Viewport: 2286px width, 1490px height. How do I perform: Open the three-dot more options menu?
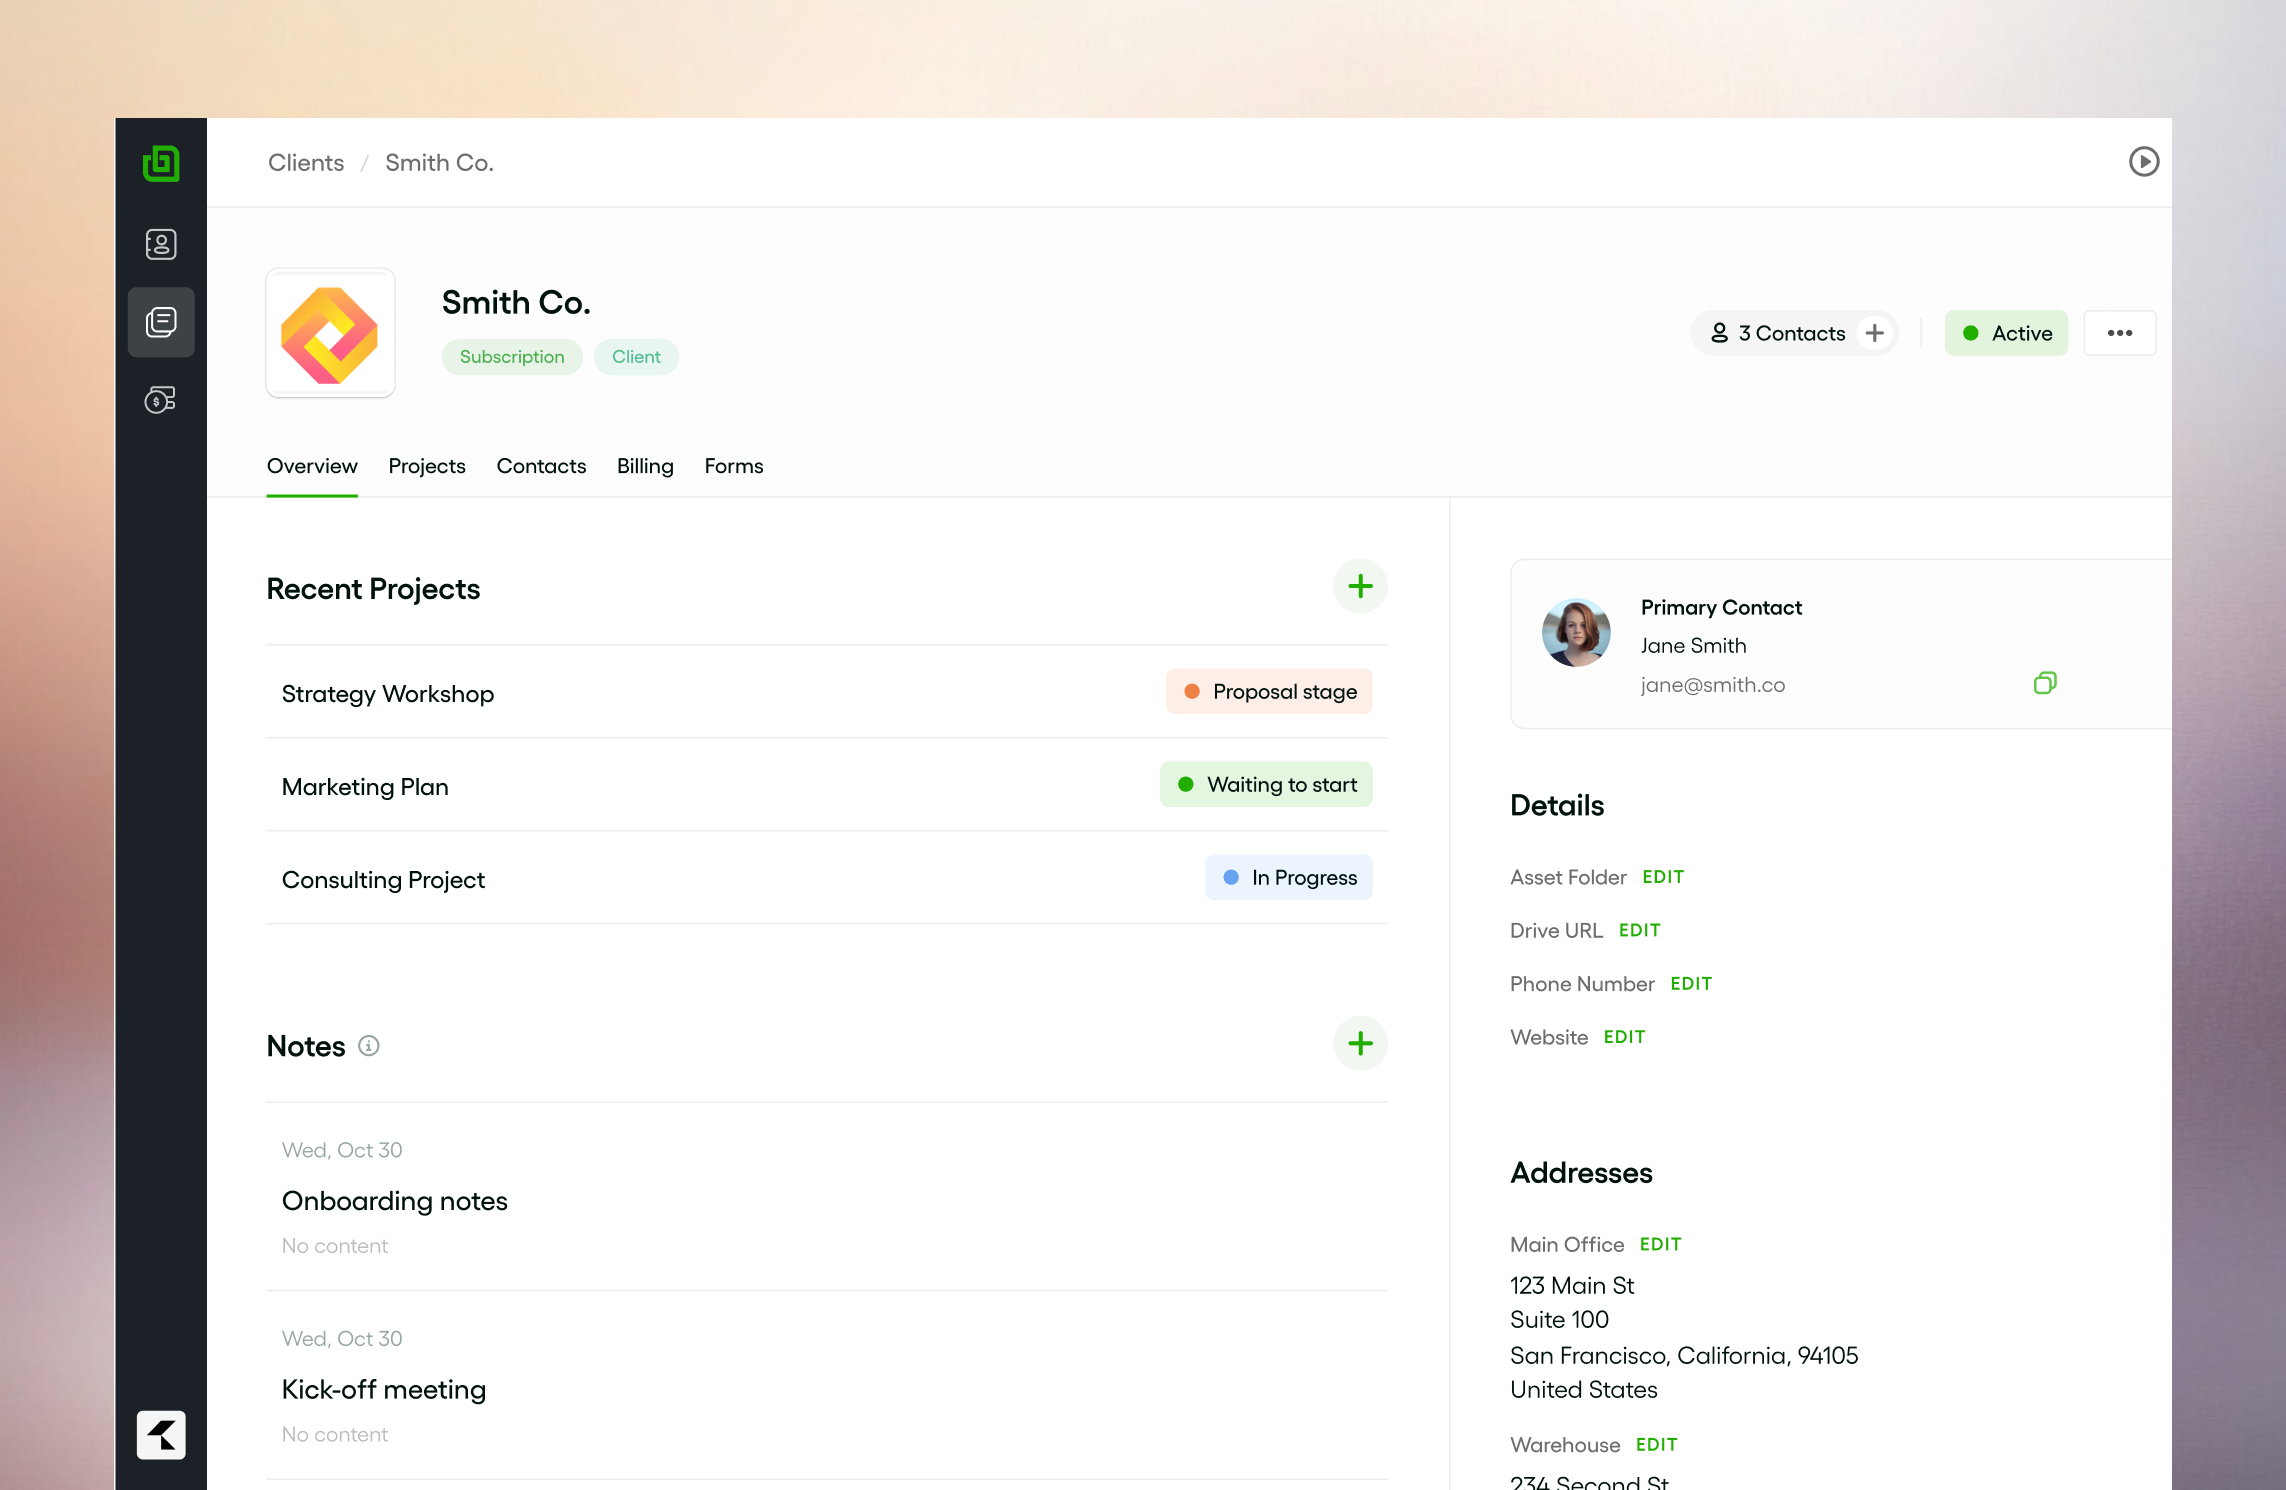[2119, 333]
